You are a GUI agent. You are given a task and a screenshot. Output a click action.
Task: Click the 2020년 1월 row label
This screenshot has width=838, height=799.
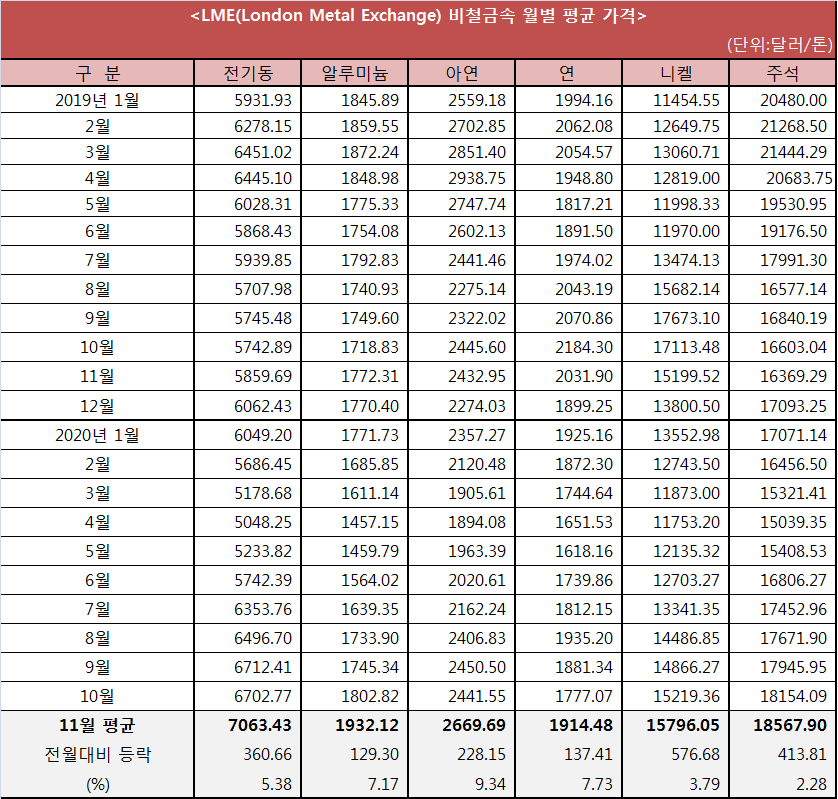(x=97, y=435)
